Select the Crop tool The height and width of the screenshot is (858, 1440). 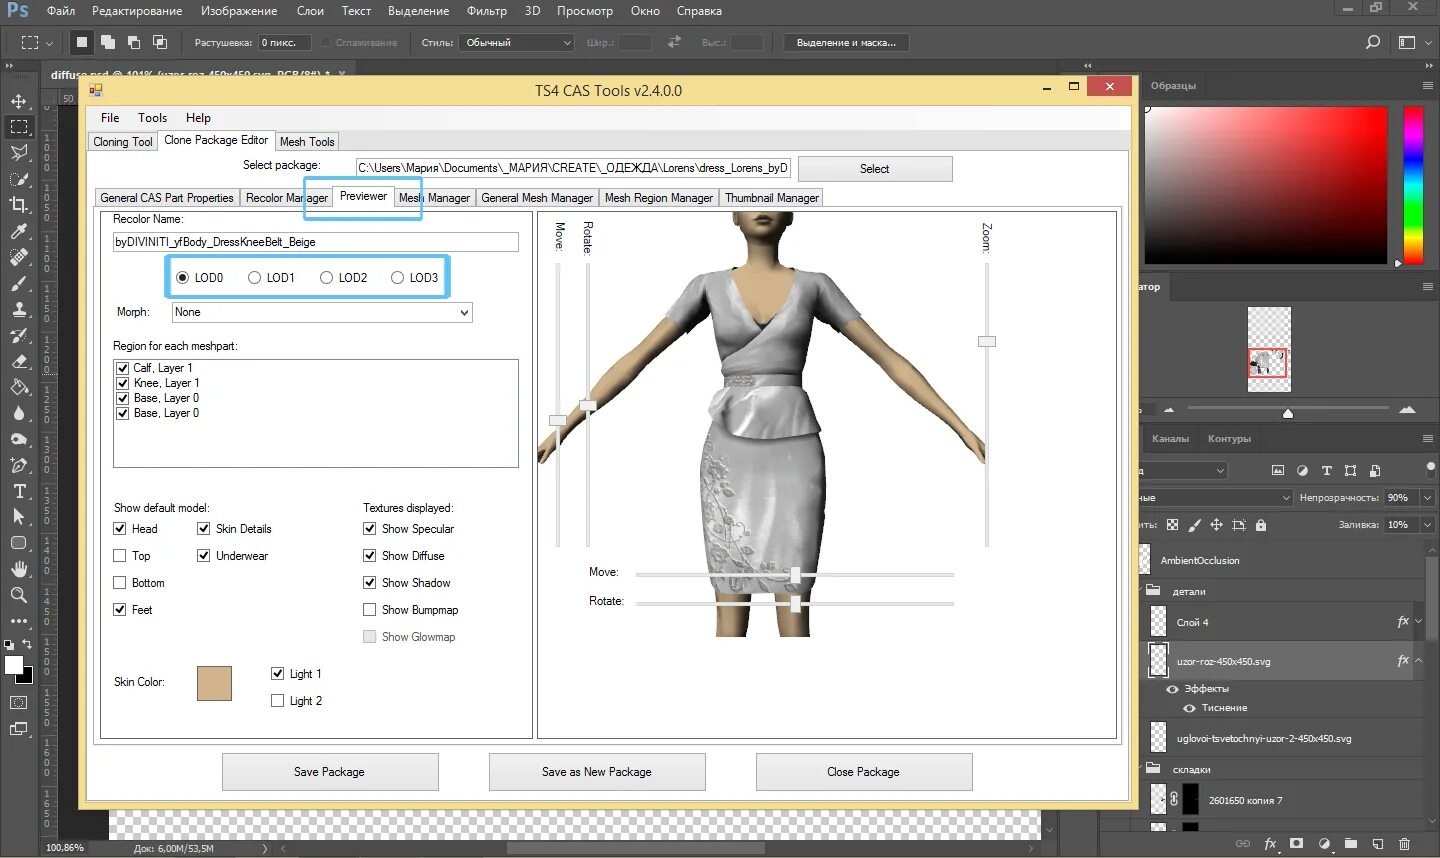[x=19, y=205]
